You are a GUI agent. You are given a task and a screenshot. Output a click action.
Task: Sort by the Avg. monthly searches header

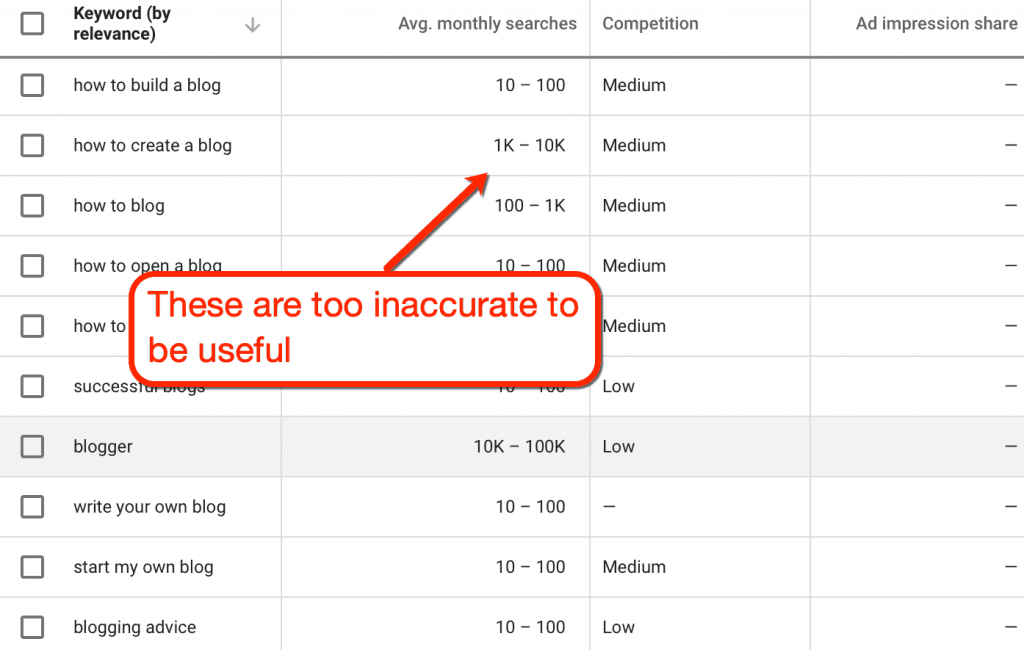(487, 23)
